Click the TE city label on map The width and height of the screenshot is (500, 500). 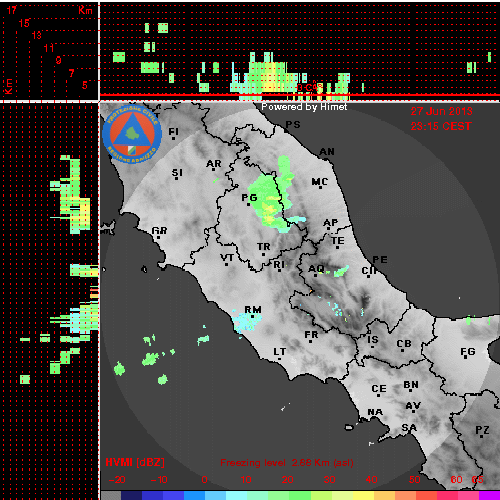pos(338,240)
